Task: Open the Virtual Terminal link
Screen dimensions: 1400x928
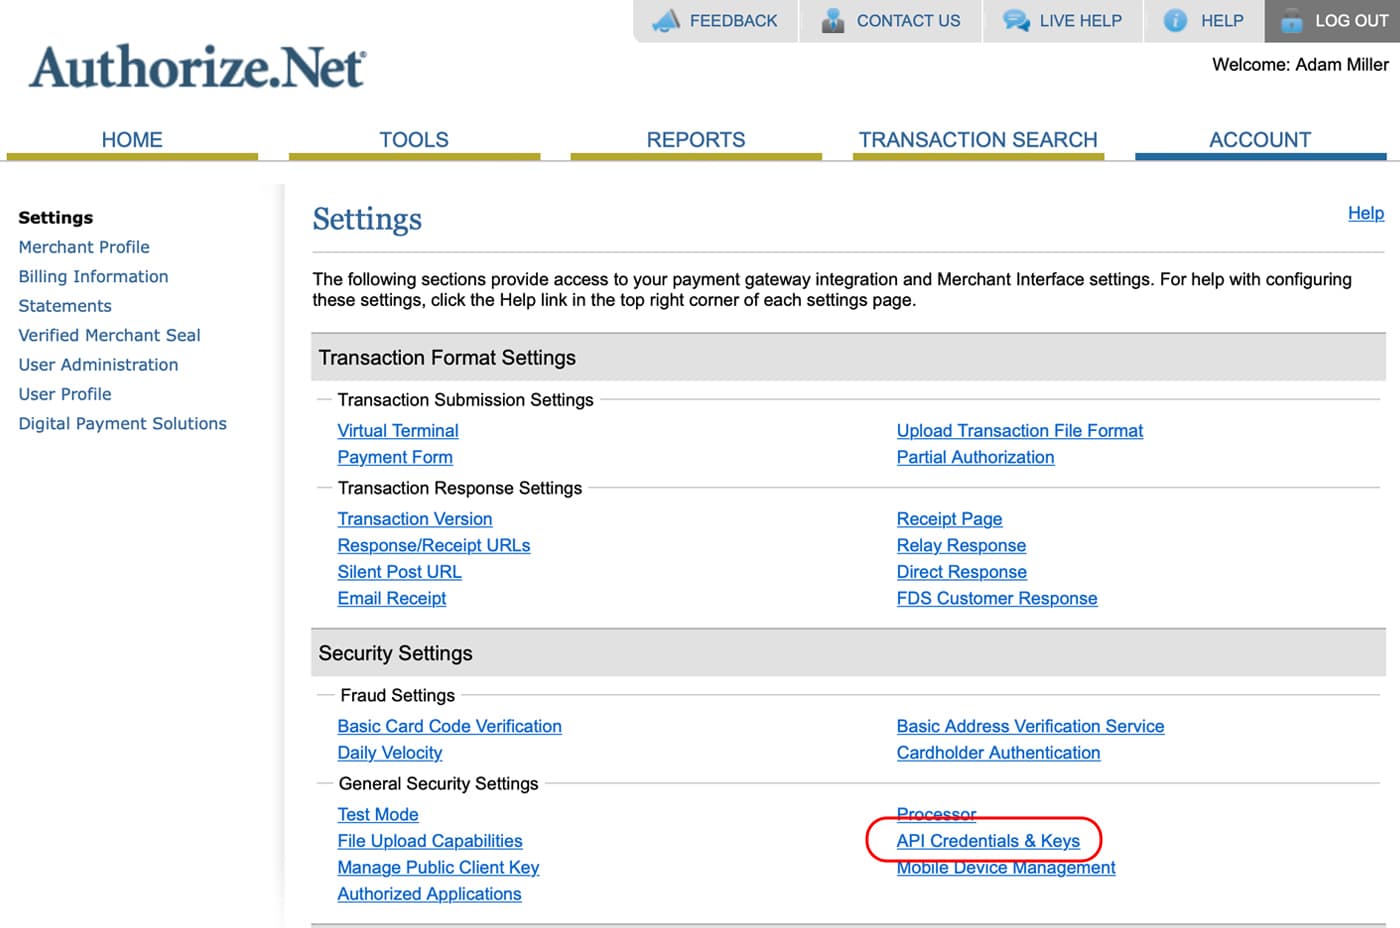Action: (398, 431)
